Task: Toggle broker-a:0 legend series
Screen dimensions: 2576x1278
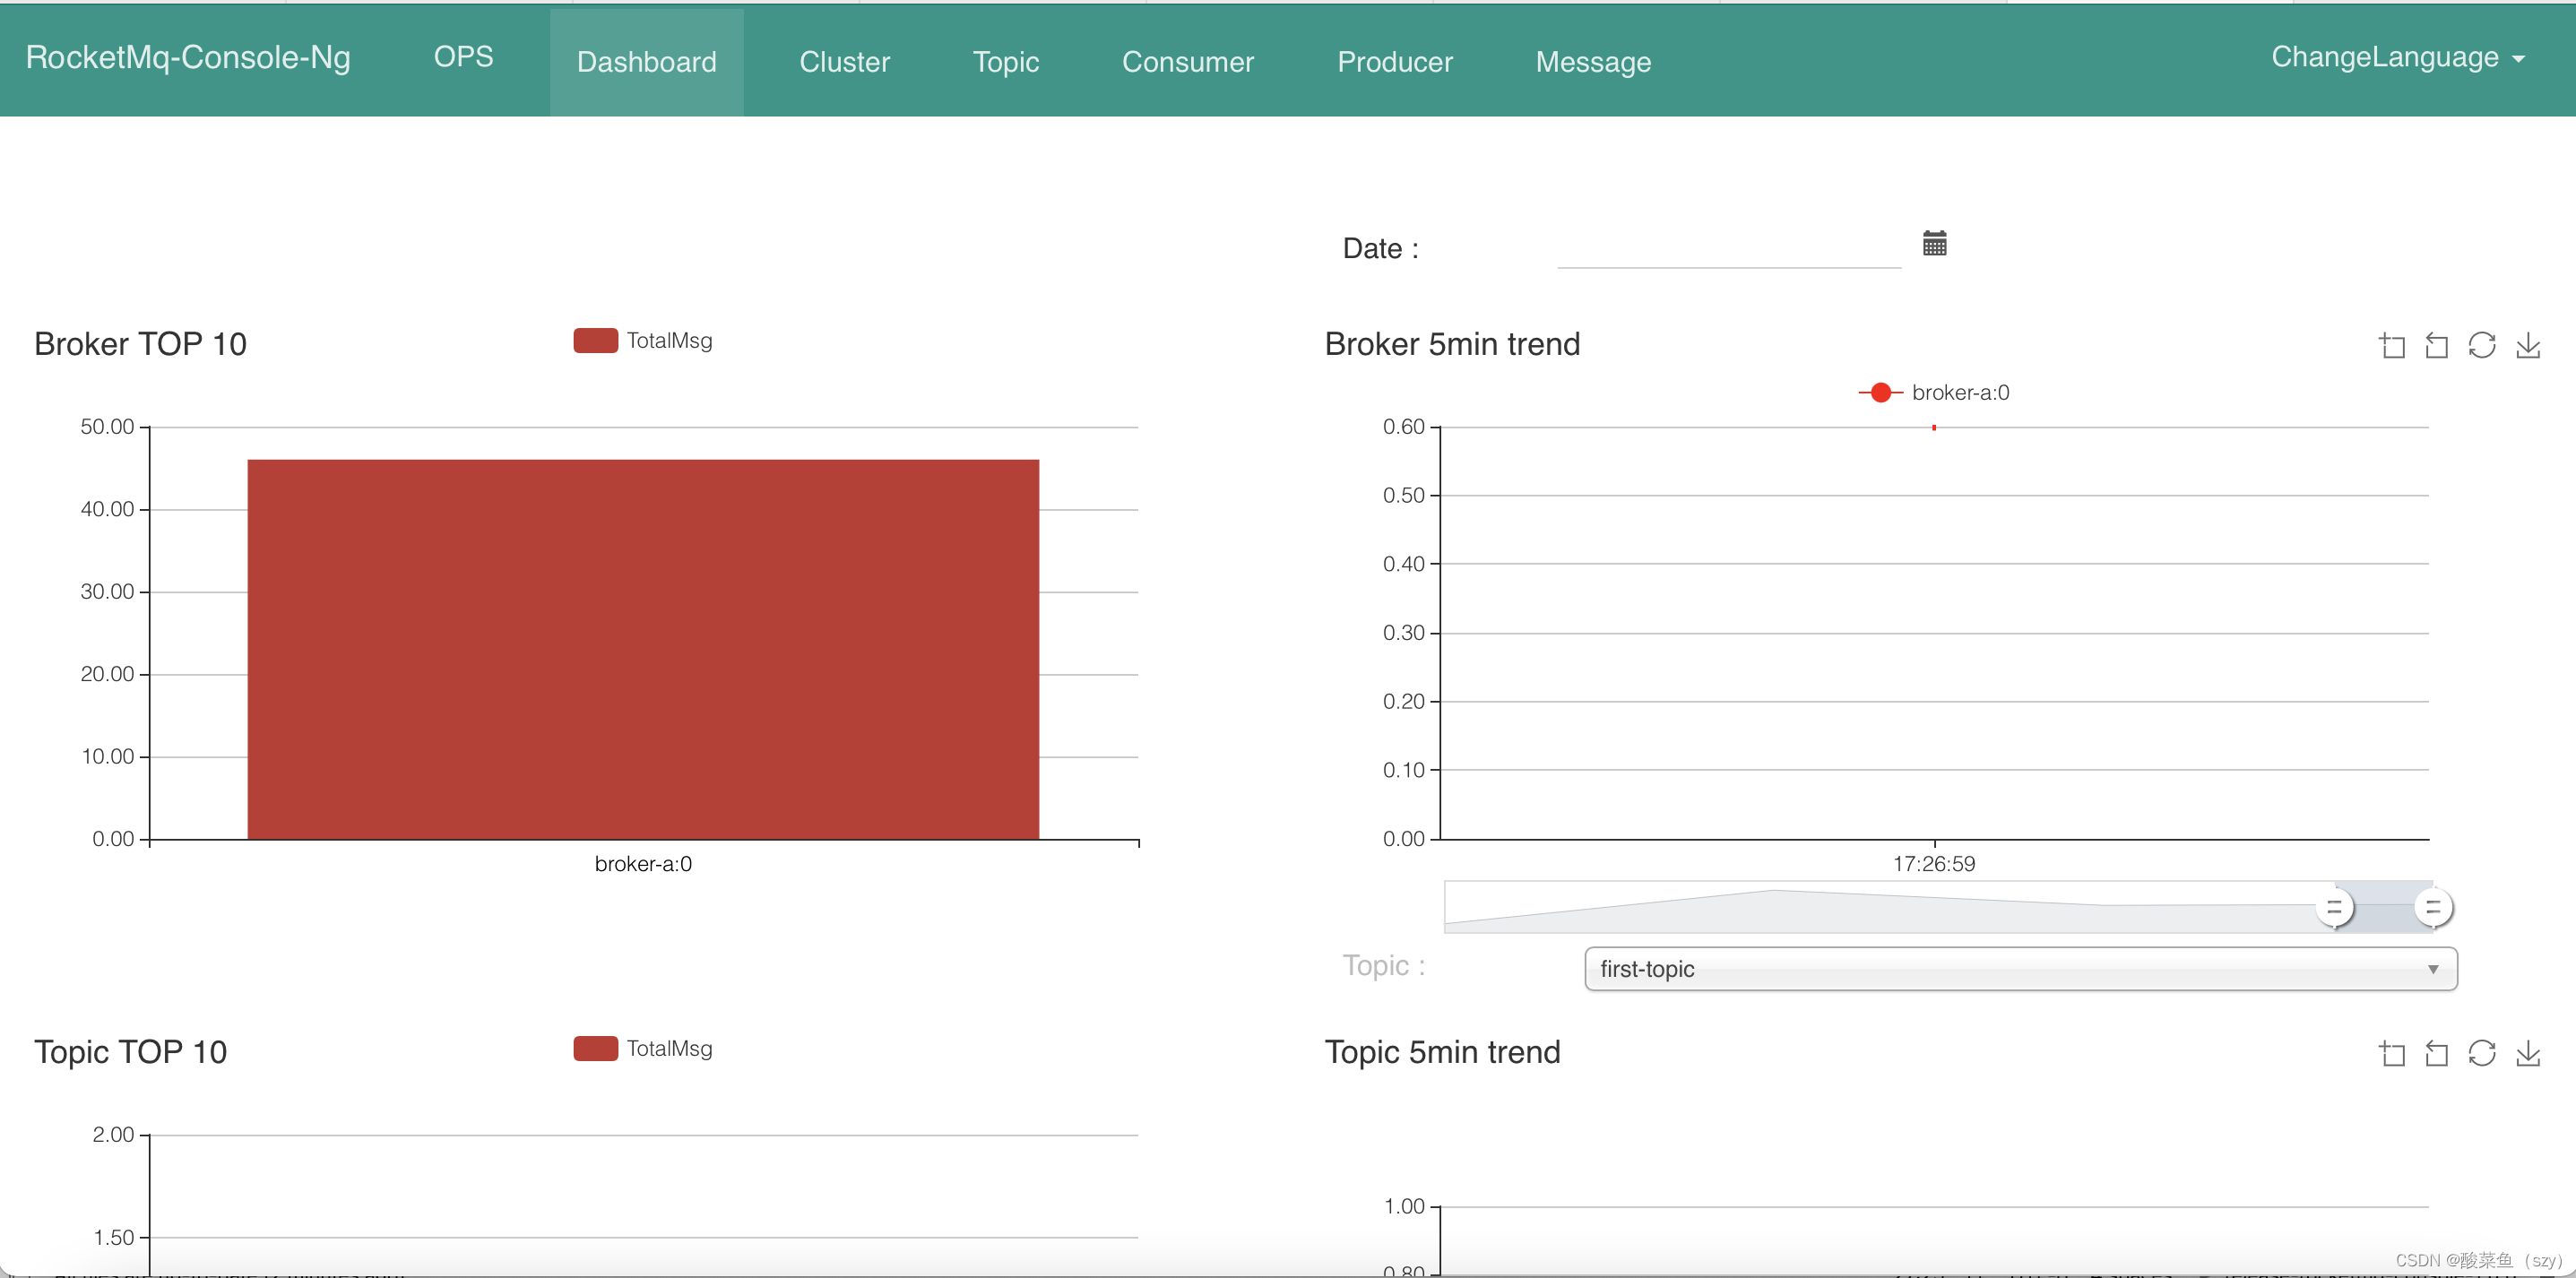Action: [1933, 393]
